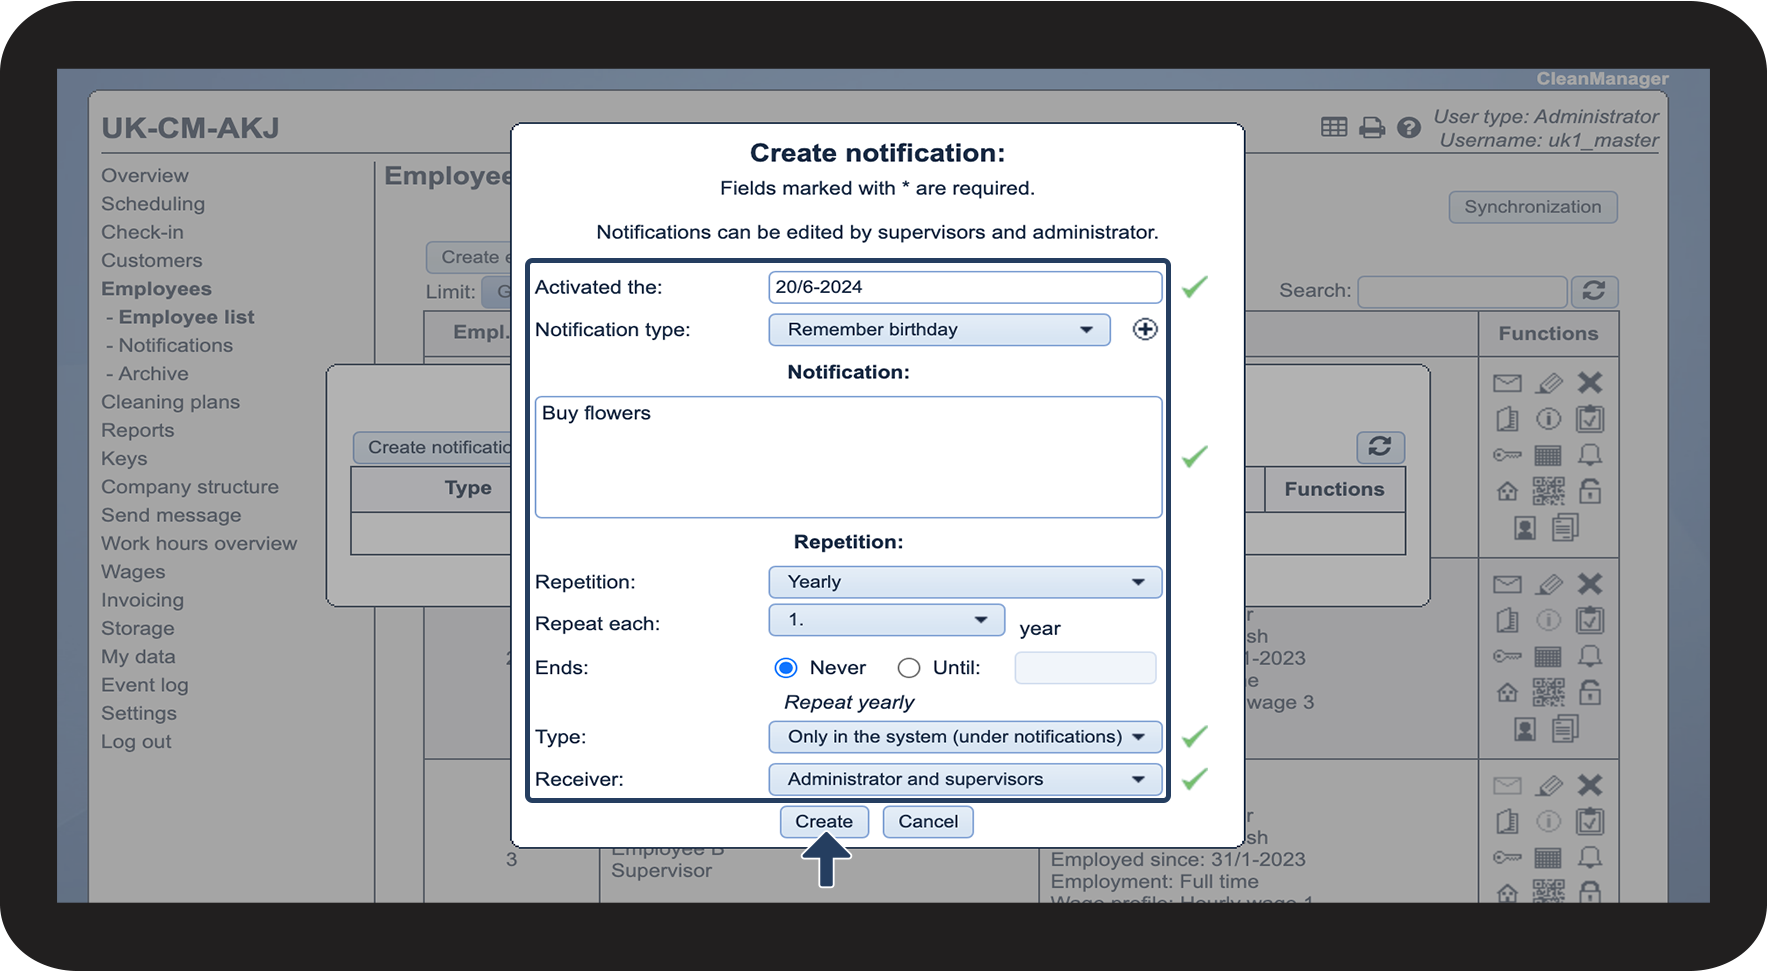Image resolution: width=1767 pixels, height=971 pixels.
Task: Click the printer icon in the header
Action: click(1372, 128)
